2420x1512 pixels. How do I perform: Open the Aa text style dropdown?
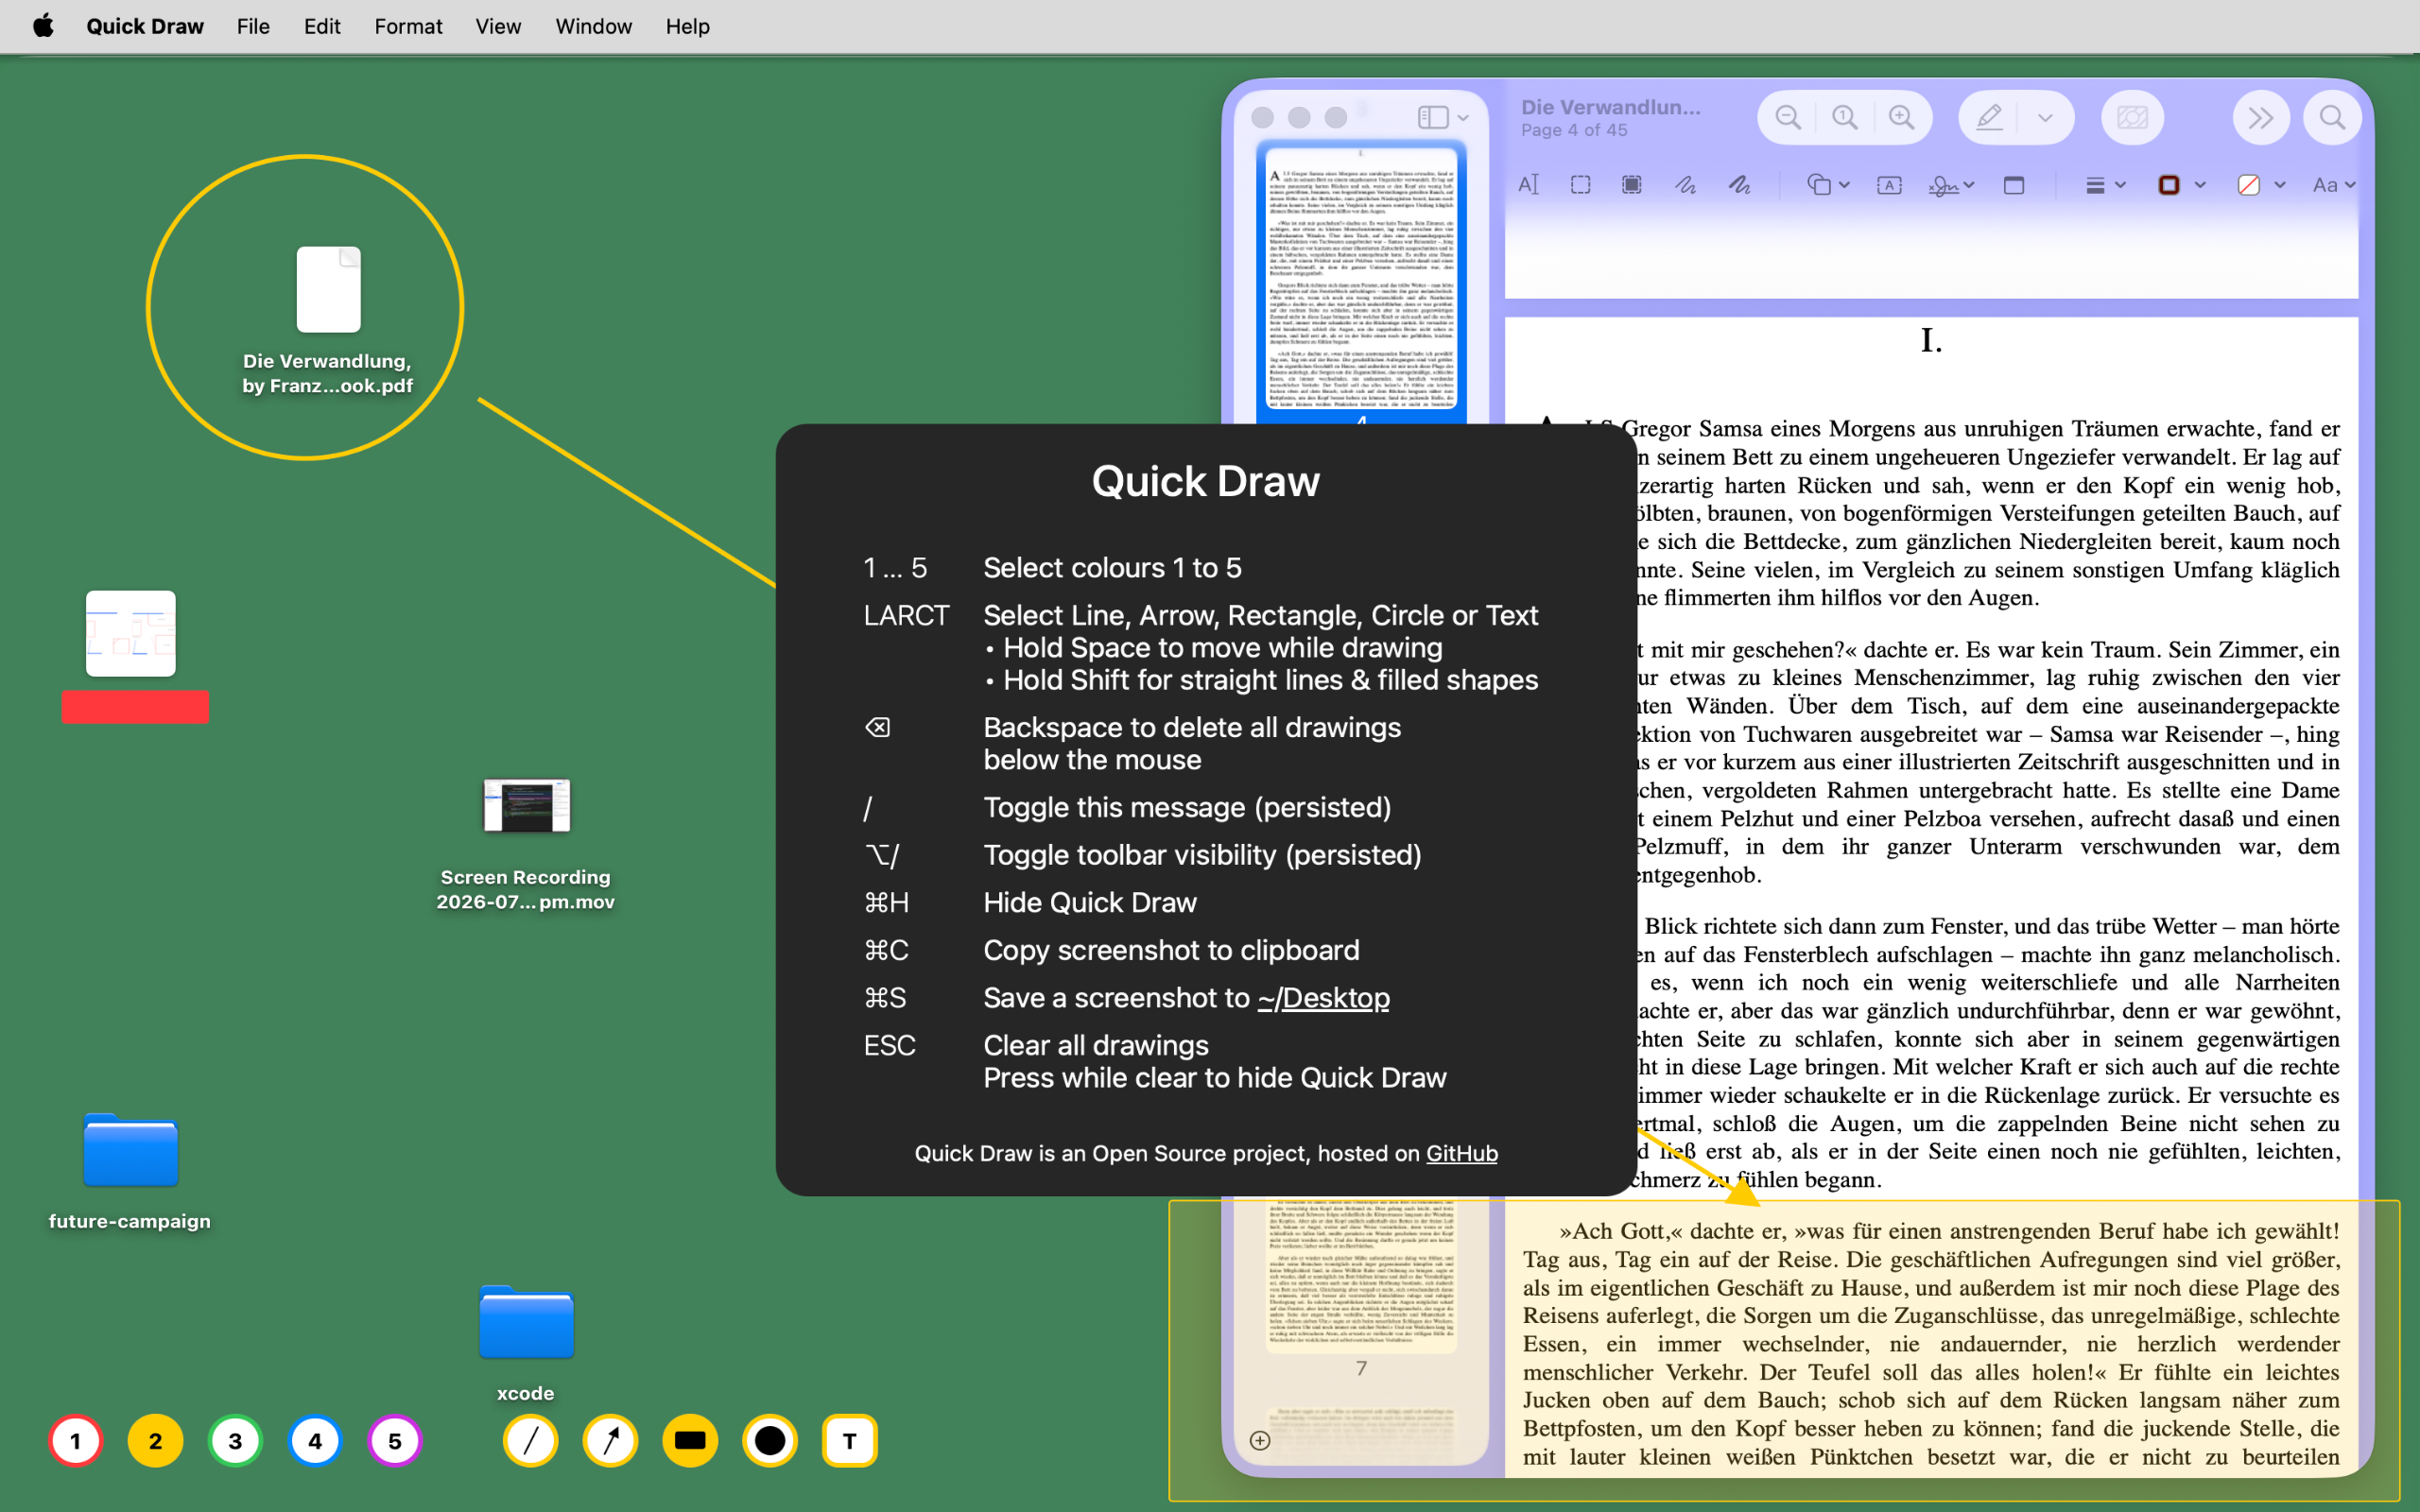2333,185
